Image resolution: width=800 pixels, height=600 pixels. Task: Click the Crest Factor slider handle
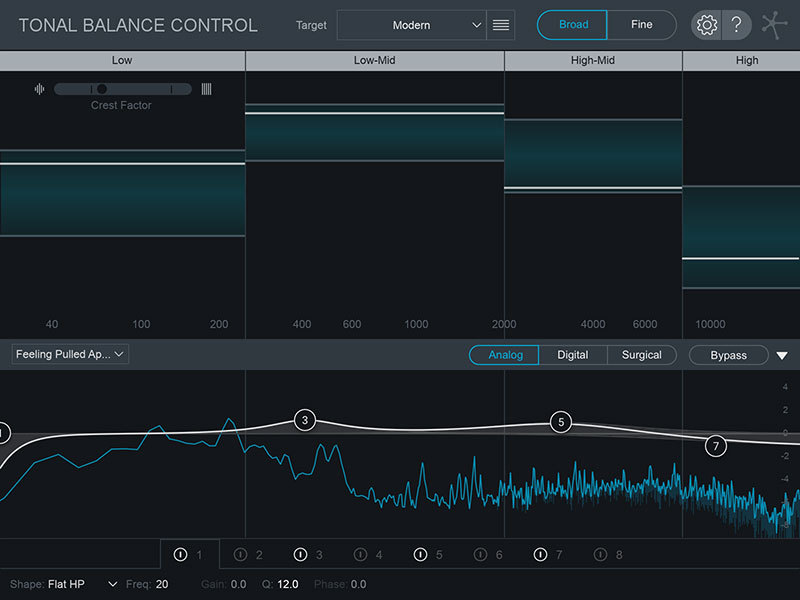point(101,89)
